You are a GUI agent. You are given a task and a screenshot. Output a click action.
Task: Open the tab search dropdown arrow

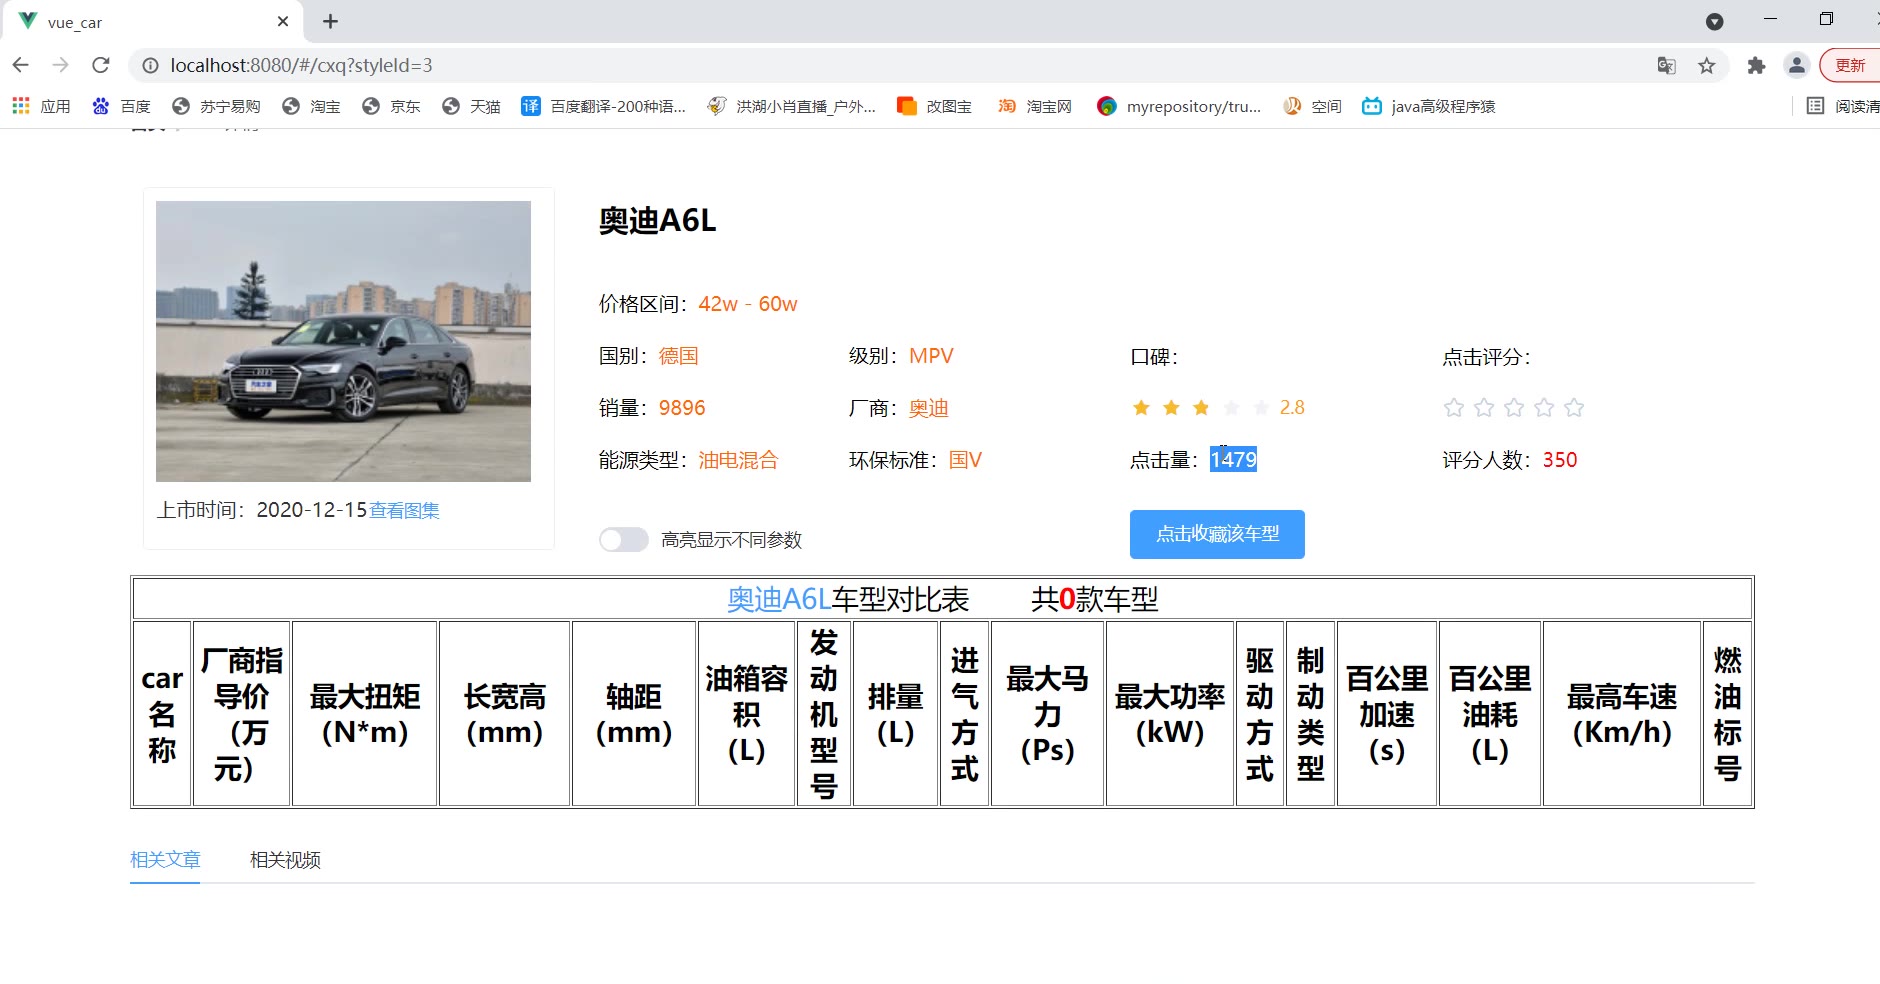point(1714,21)
